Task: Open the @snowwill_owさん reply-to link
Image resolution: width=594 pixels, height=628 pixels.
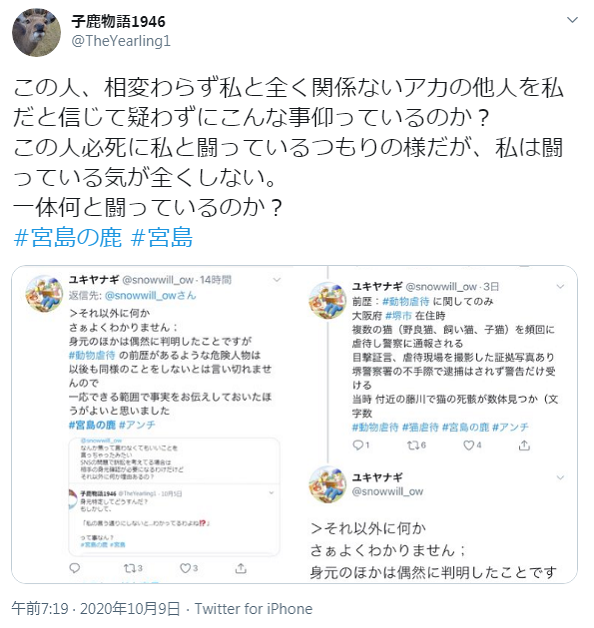Action: pyautogui.click(x=151, y=296)
